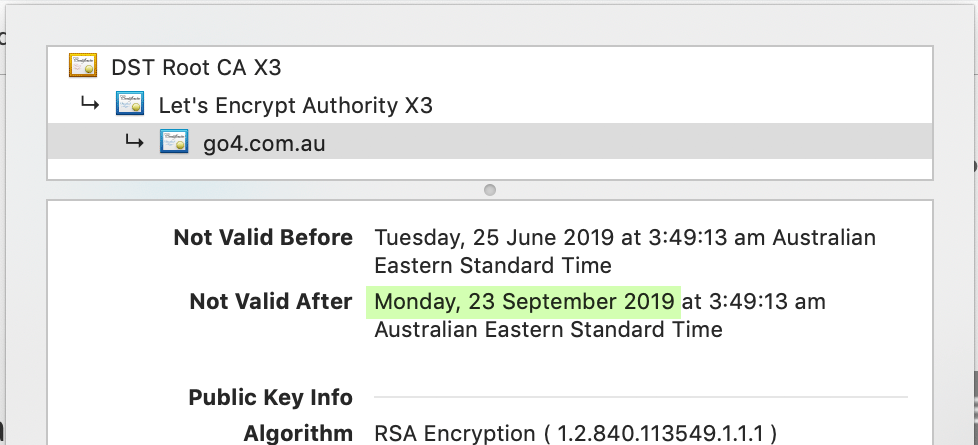The image size is (978, 445).
Task: Click the Eastern Standard Time text under Not Valid Before
Action: coord(493,266)
